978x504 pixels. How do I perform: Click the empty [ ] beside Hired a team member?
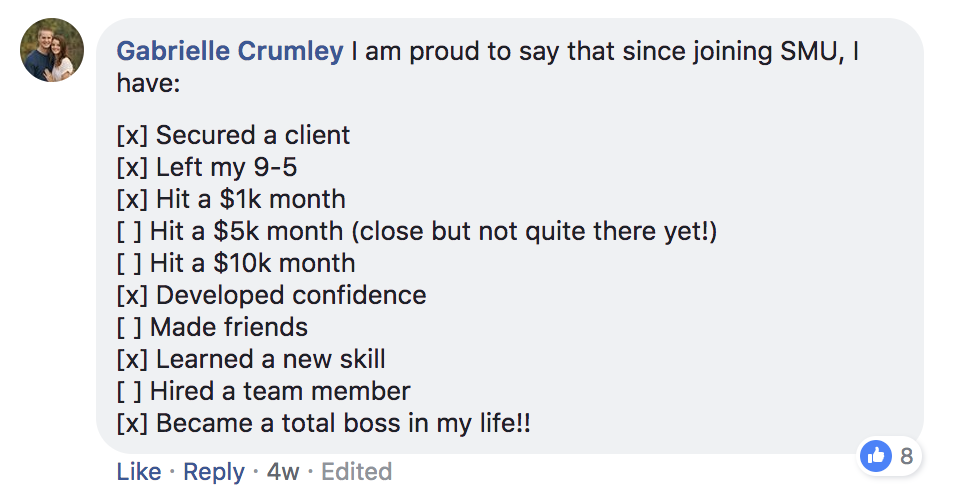[x=130, y=391]
